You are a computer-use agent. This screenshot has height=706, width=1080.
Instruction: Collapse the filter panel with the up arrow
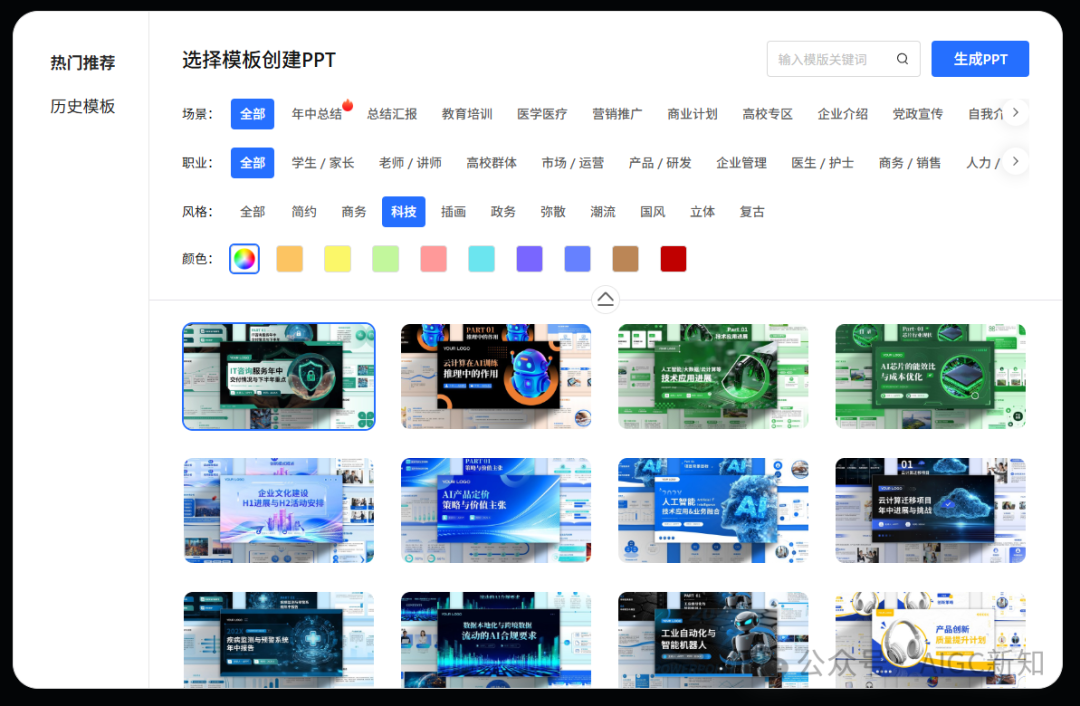coord(605,298)
